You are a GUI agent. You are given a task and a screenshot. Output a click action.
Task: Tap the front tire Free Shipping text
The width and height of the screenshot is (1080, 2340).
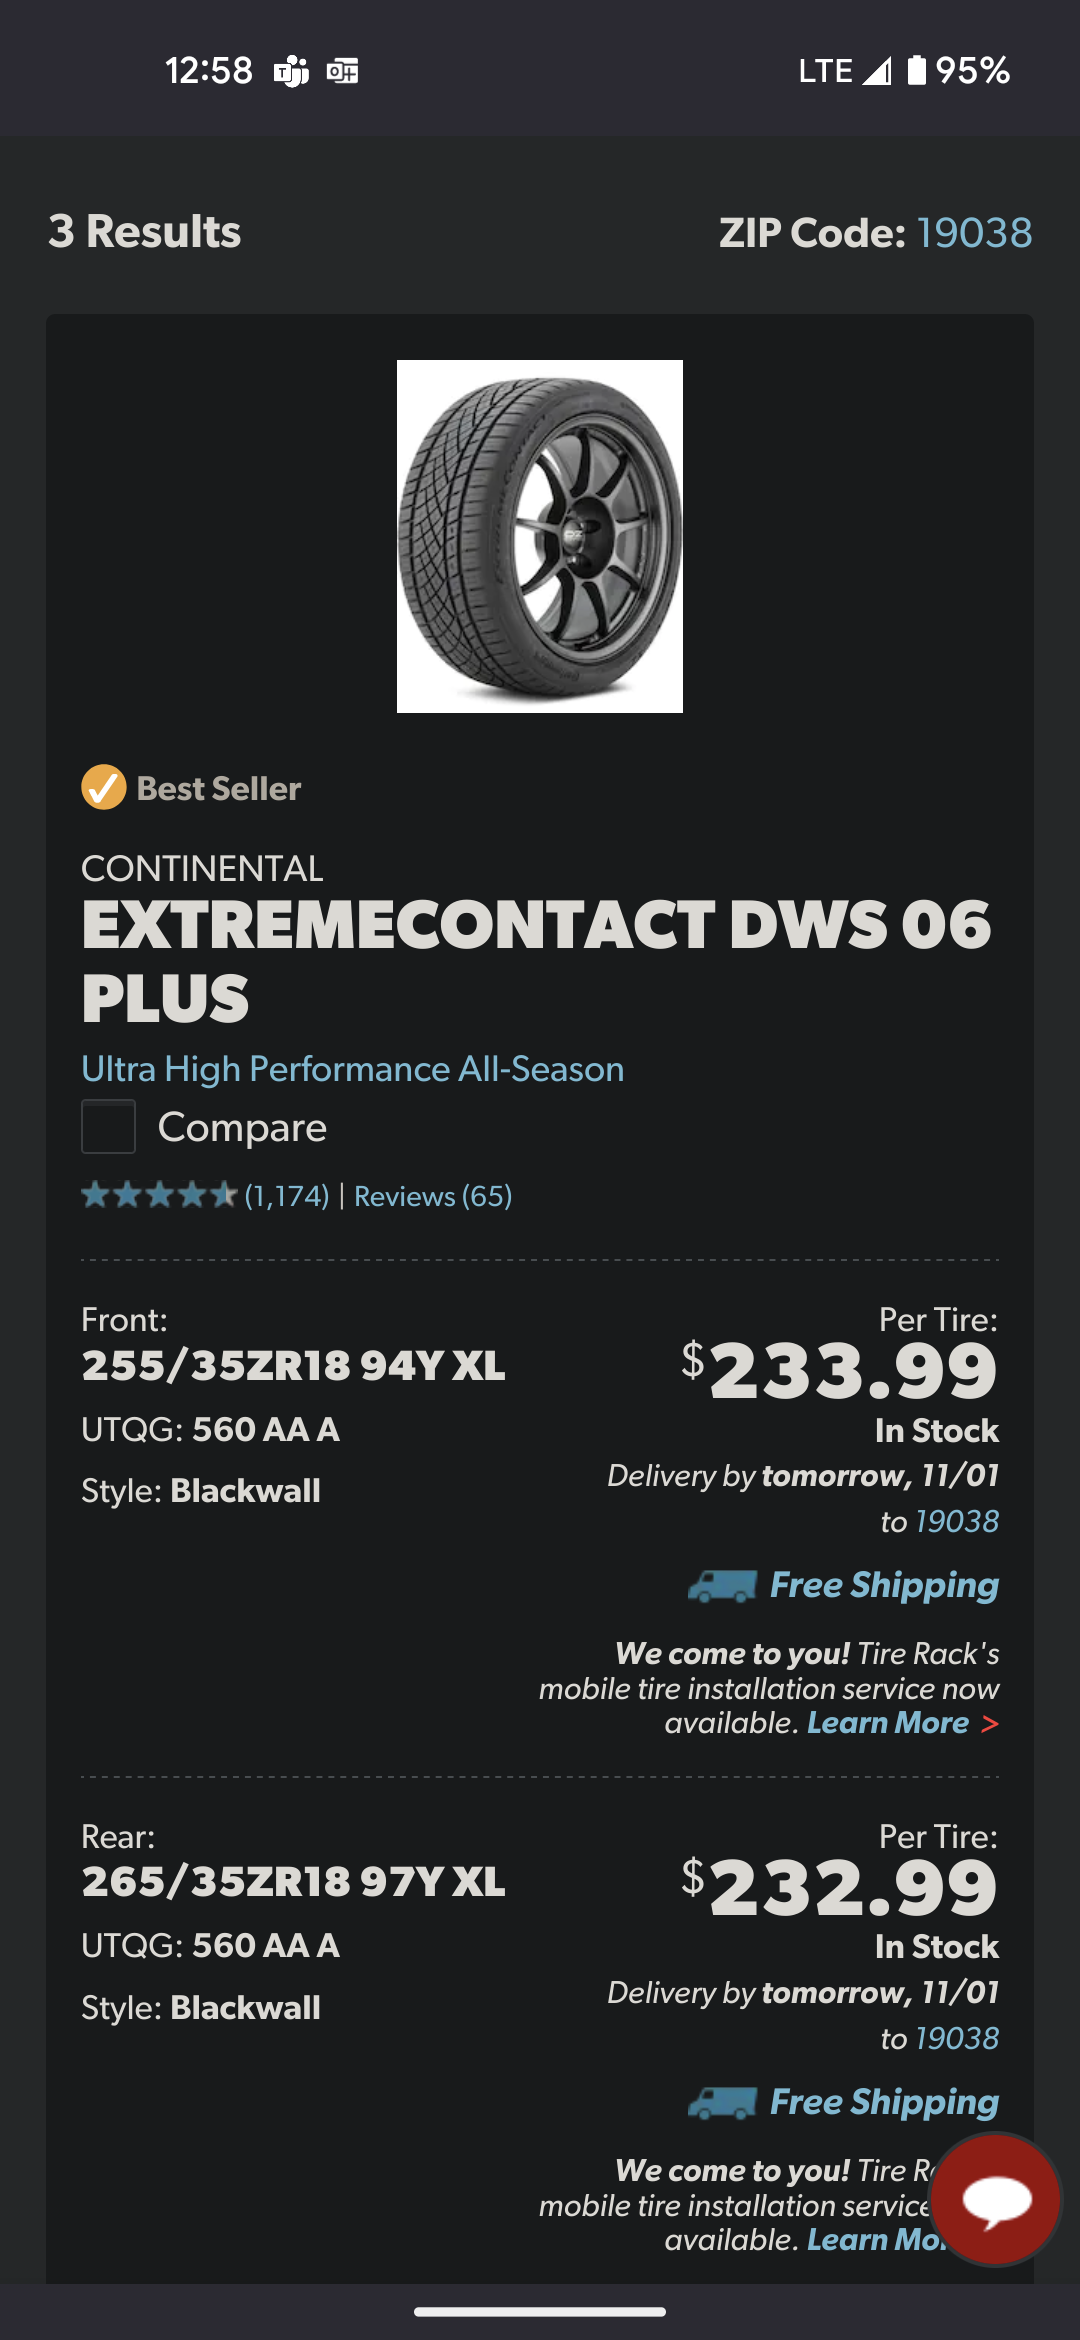884,1586
